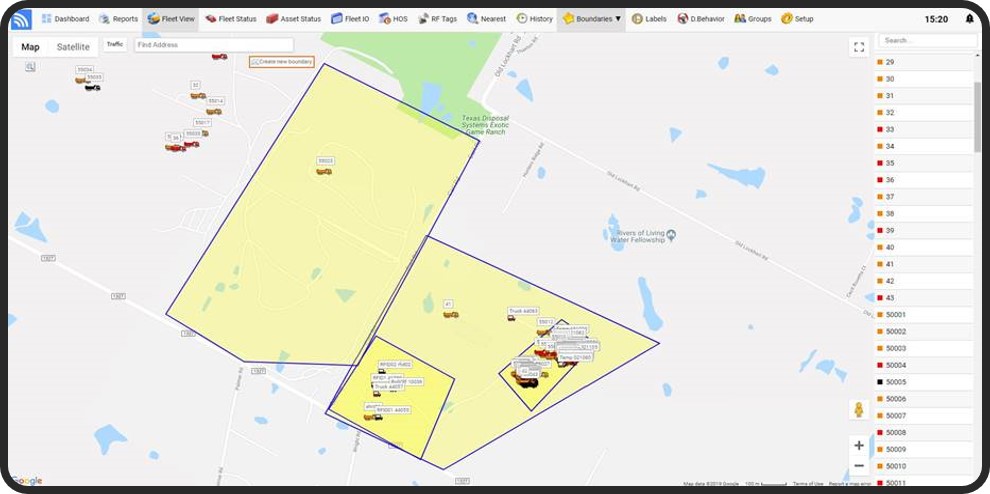Screen dimensions: 990x494
Task: Select vehicle 30 in list
Action: tap(924, 79)
